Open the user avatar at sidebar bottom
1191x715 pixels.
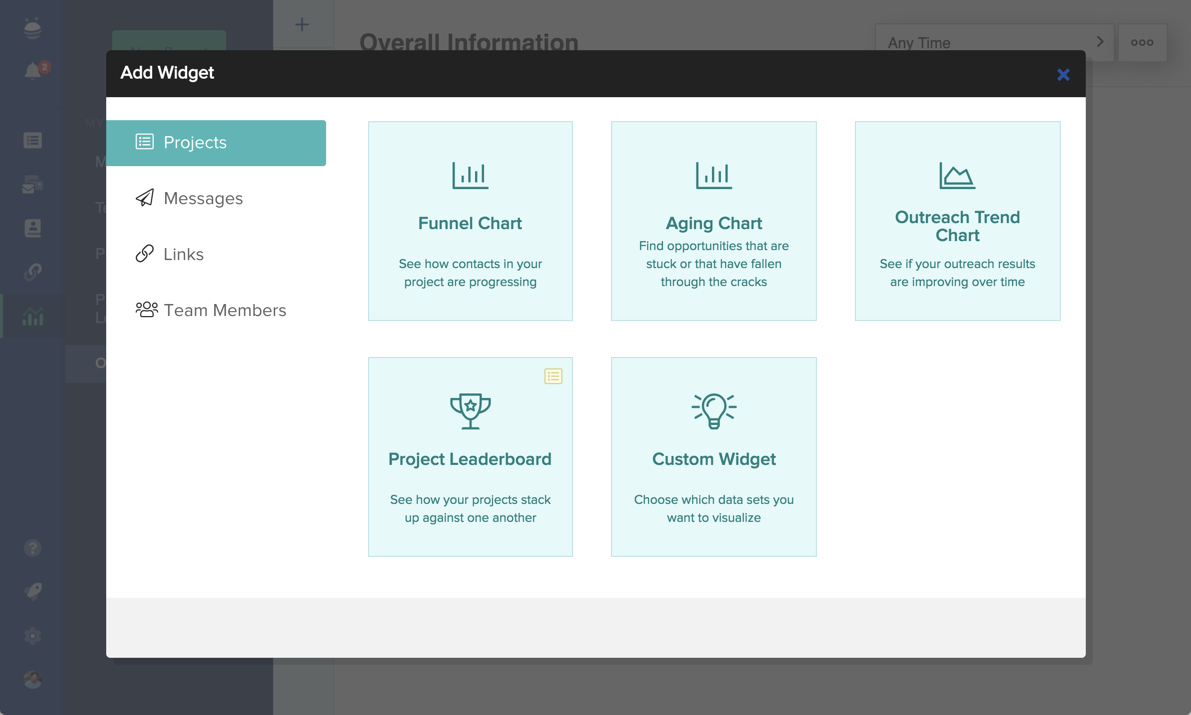(33, 680)
